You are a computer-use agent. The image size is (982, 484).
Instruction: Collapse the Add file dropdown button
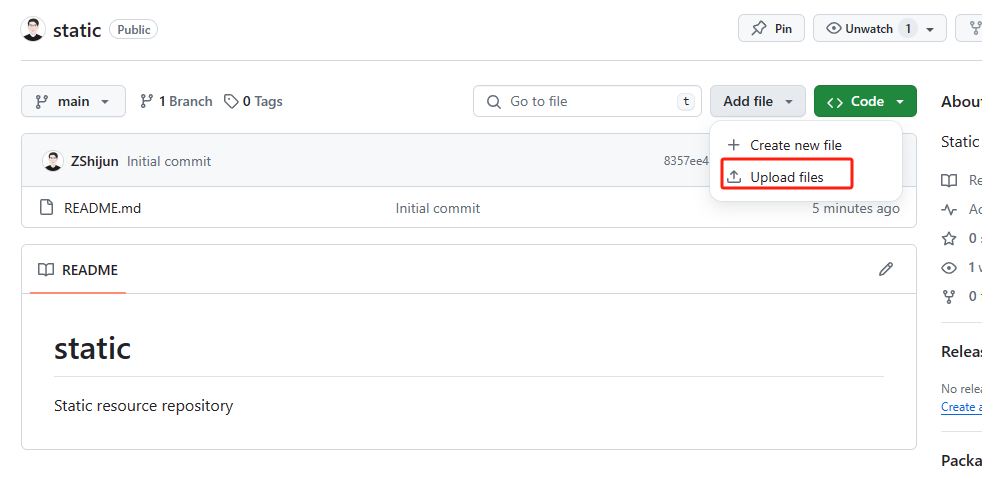tap(758, 101)
